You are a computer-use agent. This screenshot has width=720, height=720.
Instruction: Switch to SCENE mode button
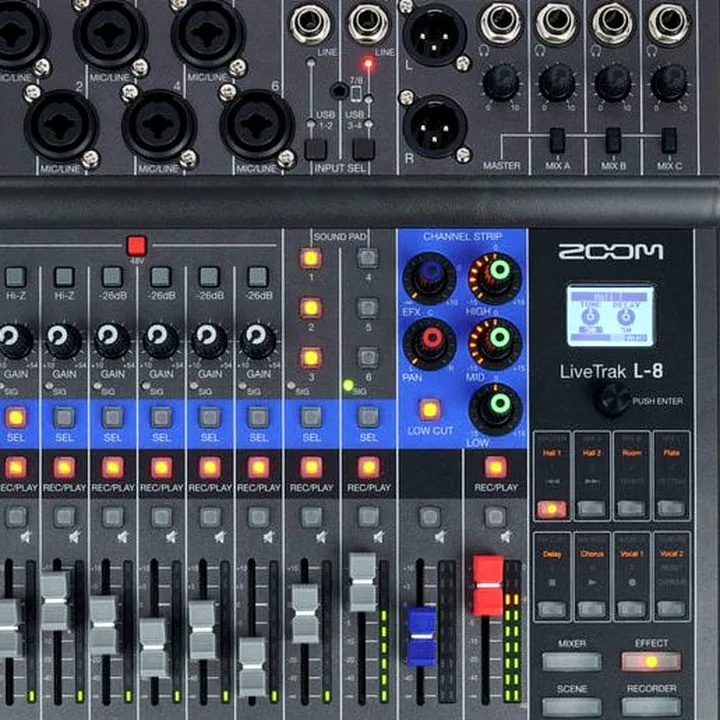572,707
